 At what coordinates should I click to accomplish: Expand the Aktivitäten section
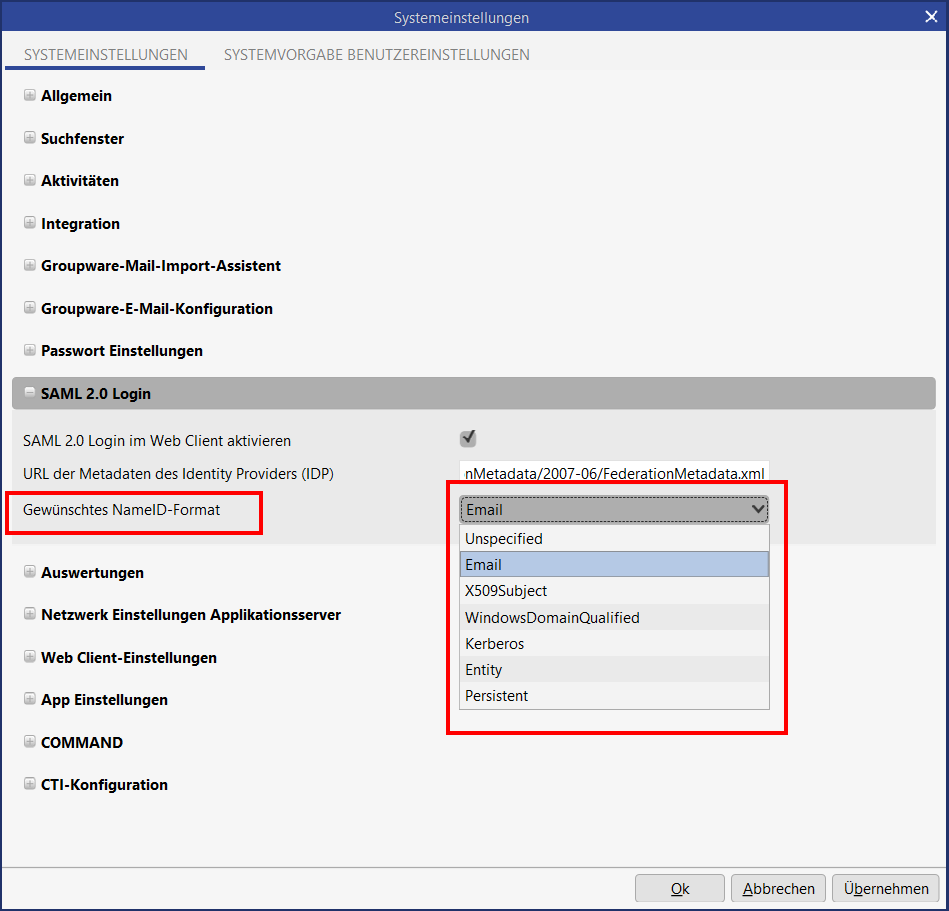click(x=30, y=181)
